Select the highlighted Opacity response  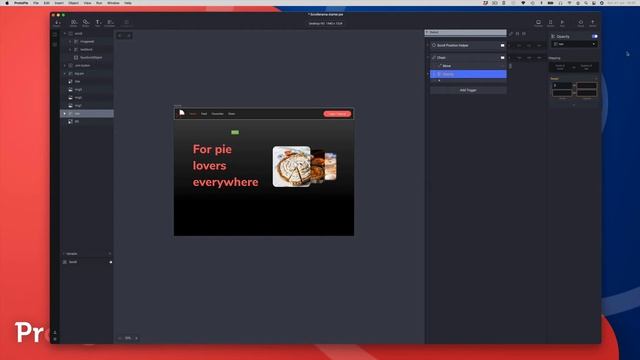coord(468,74)
